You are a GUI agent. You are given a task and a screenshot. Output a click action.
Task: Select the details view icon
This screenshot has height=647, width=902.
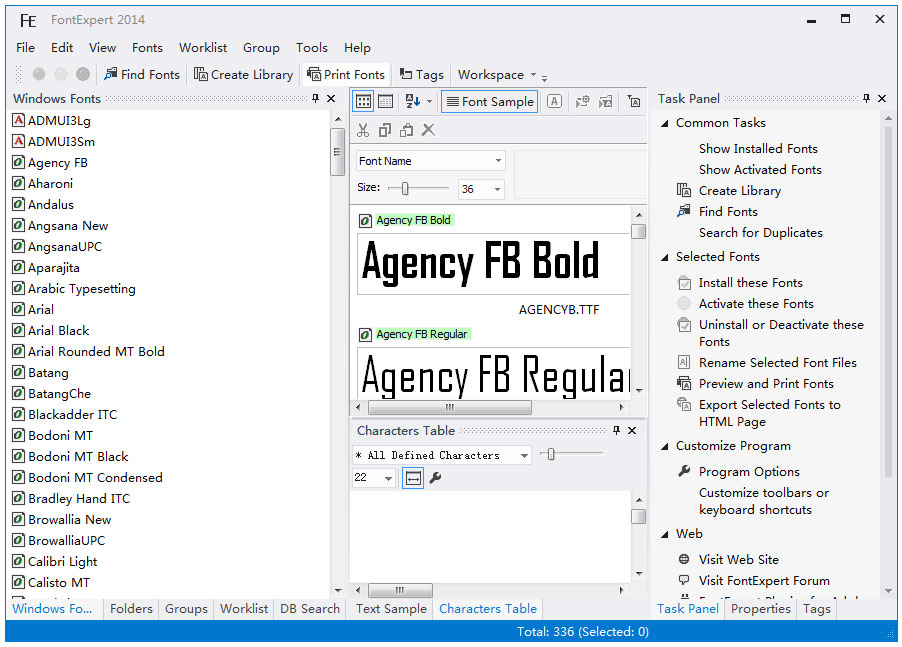(x=385, y=101)
